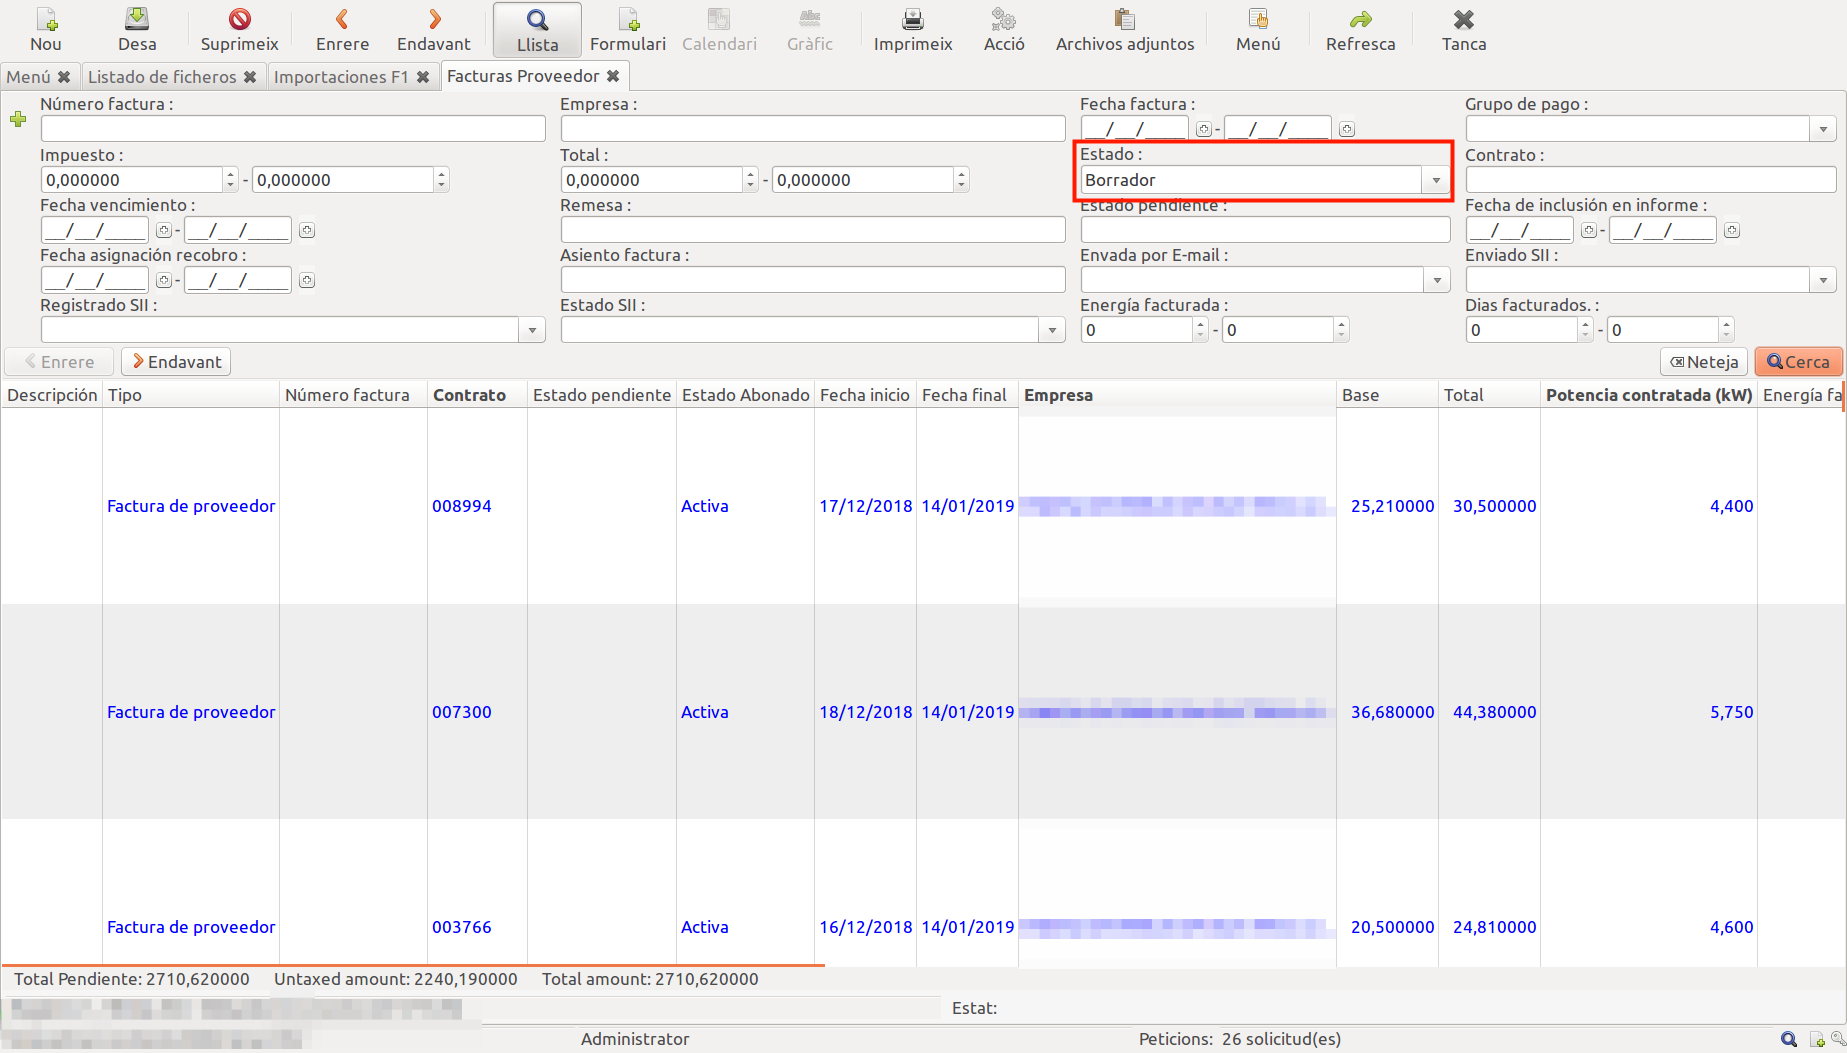Switch to the Importaciones F1 tab
This screenshot has width=1847, height=1053.
click(x=341, y=77)
